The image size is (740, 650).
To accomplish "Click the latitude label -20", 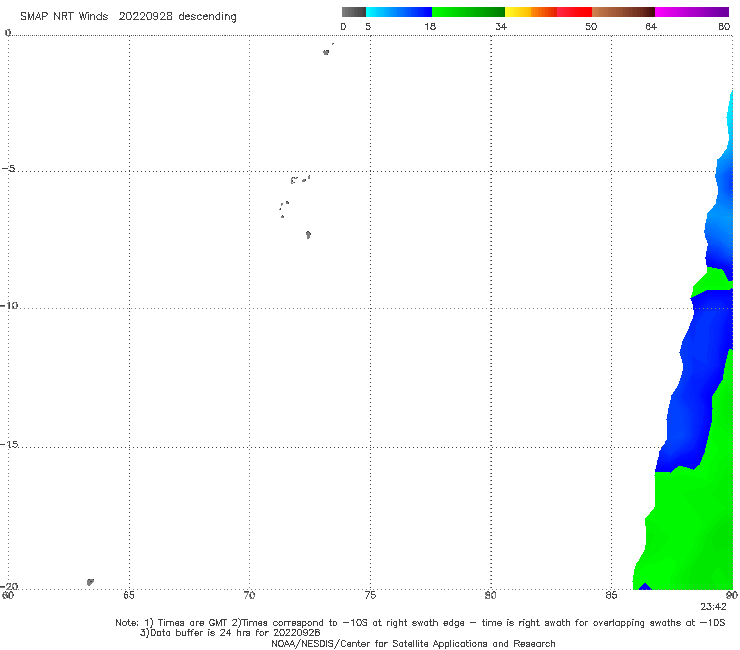I will point(9,586).
